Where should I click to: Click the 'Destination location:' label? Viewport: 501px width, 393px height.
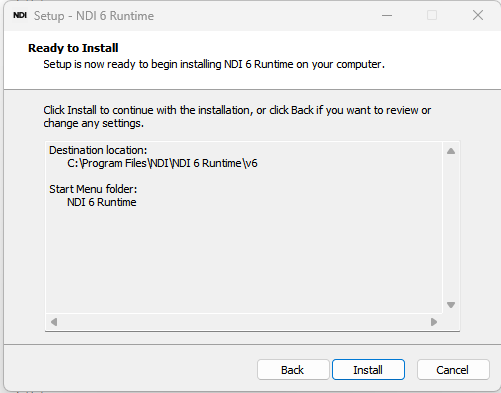pyautogui.click(x=98, y=150)
